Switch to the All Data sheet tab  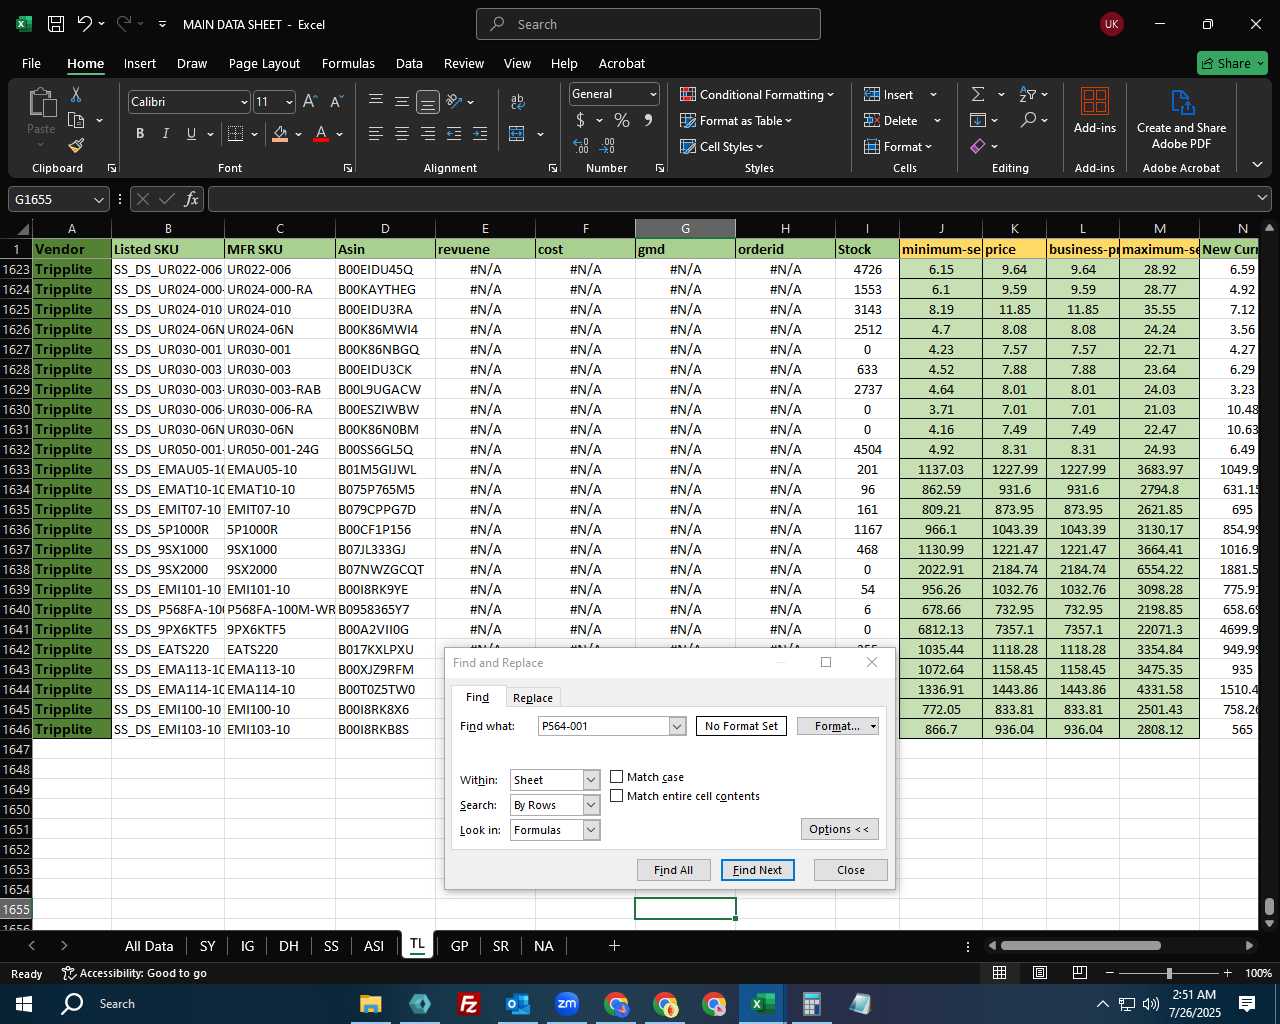[149, 946]
